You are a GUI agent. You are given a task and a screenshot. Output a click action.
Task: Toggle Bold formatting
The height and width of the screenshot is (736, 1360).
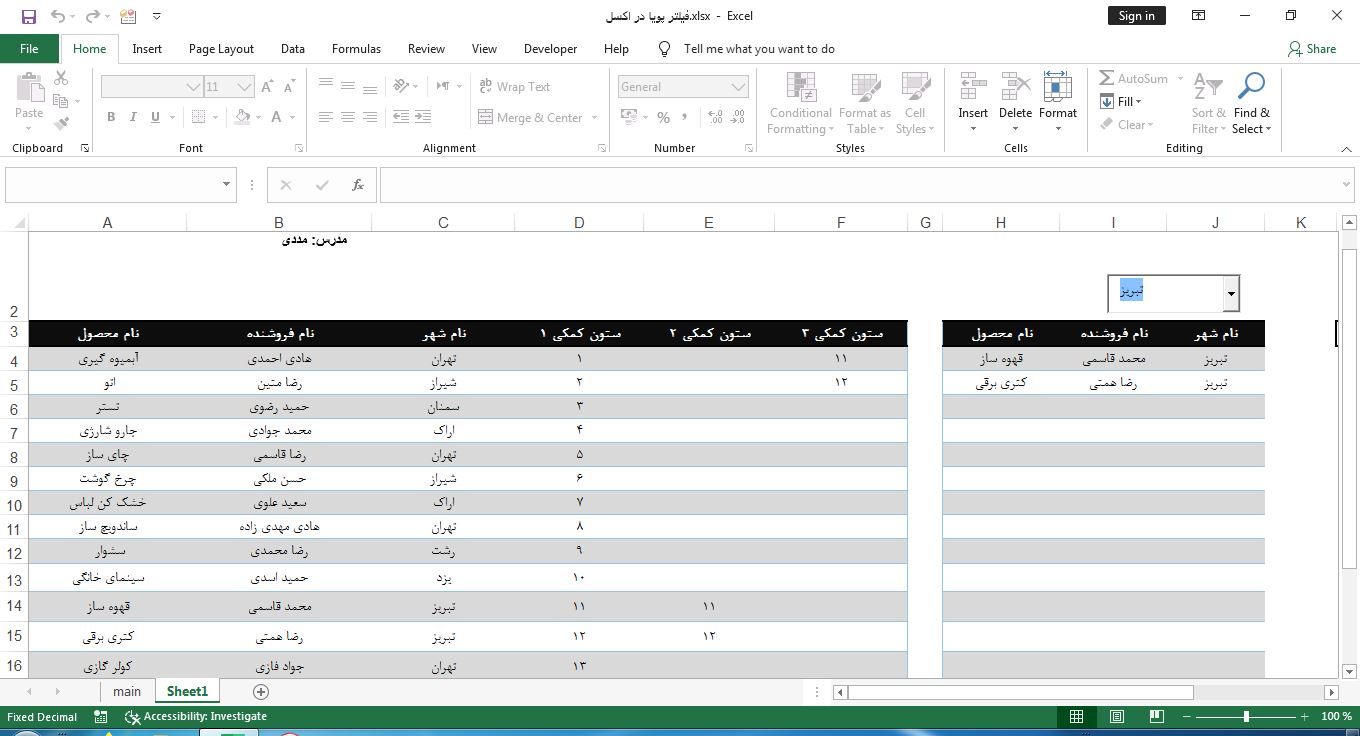(x=111, y=117)
